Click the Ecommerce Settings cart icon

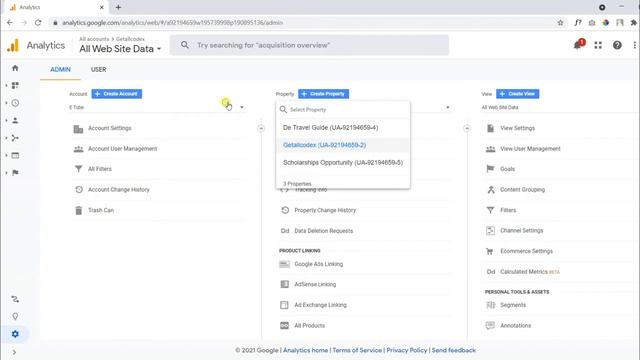pyautogui.click(x=490, y=251)
